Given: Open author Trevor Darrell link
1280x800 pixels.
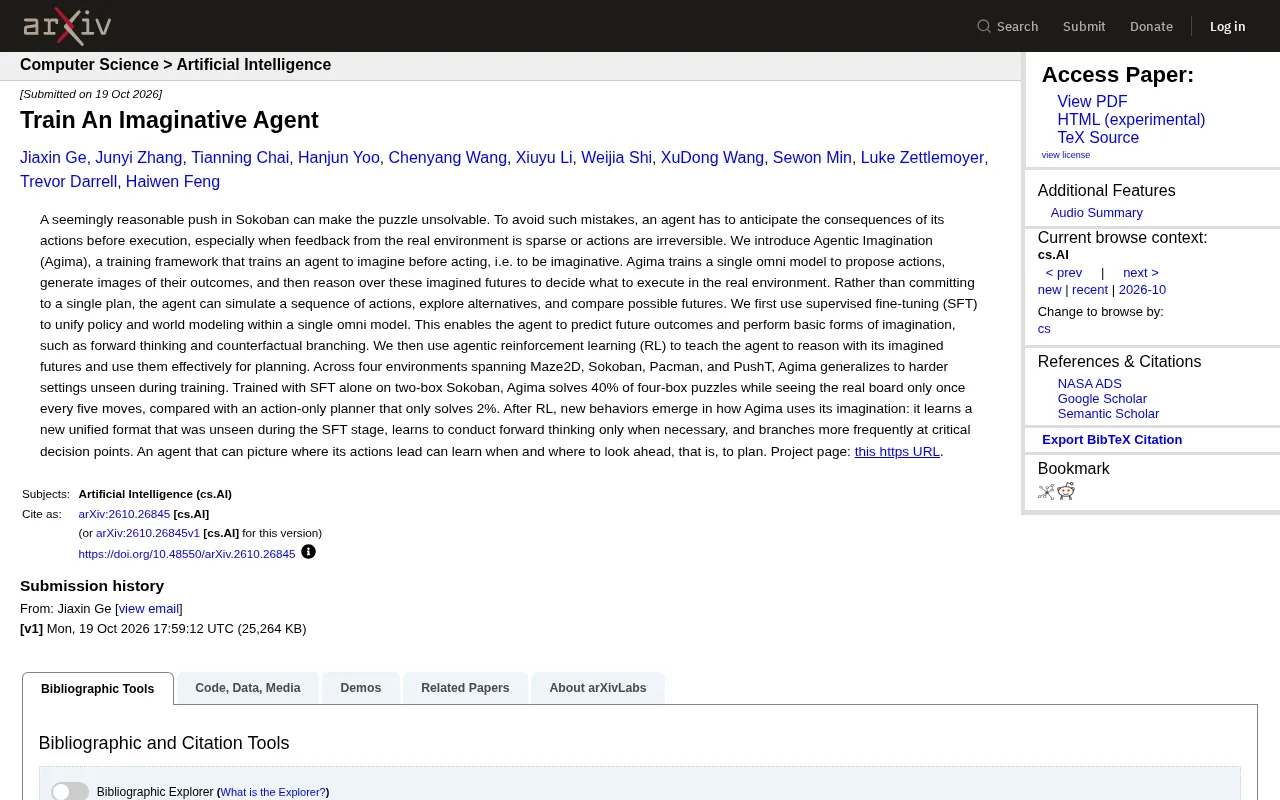Looking at the screenshot, I should tap(68, 182).
